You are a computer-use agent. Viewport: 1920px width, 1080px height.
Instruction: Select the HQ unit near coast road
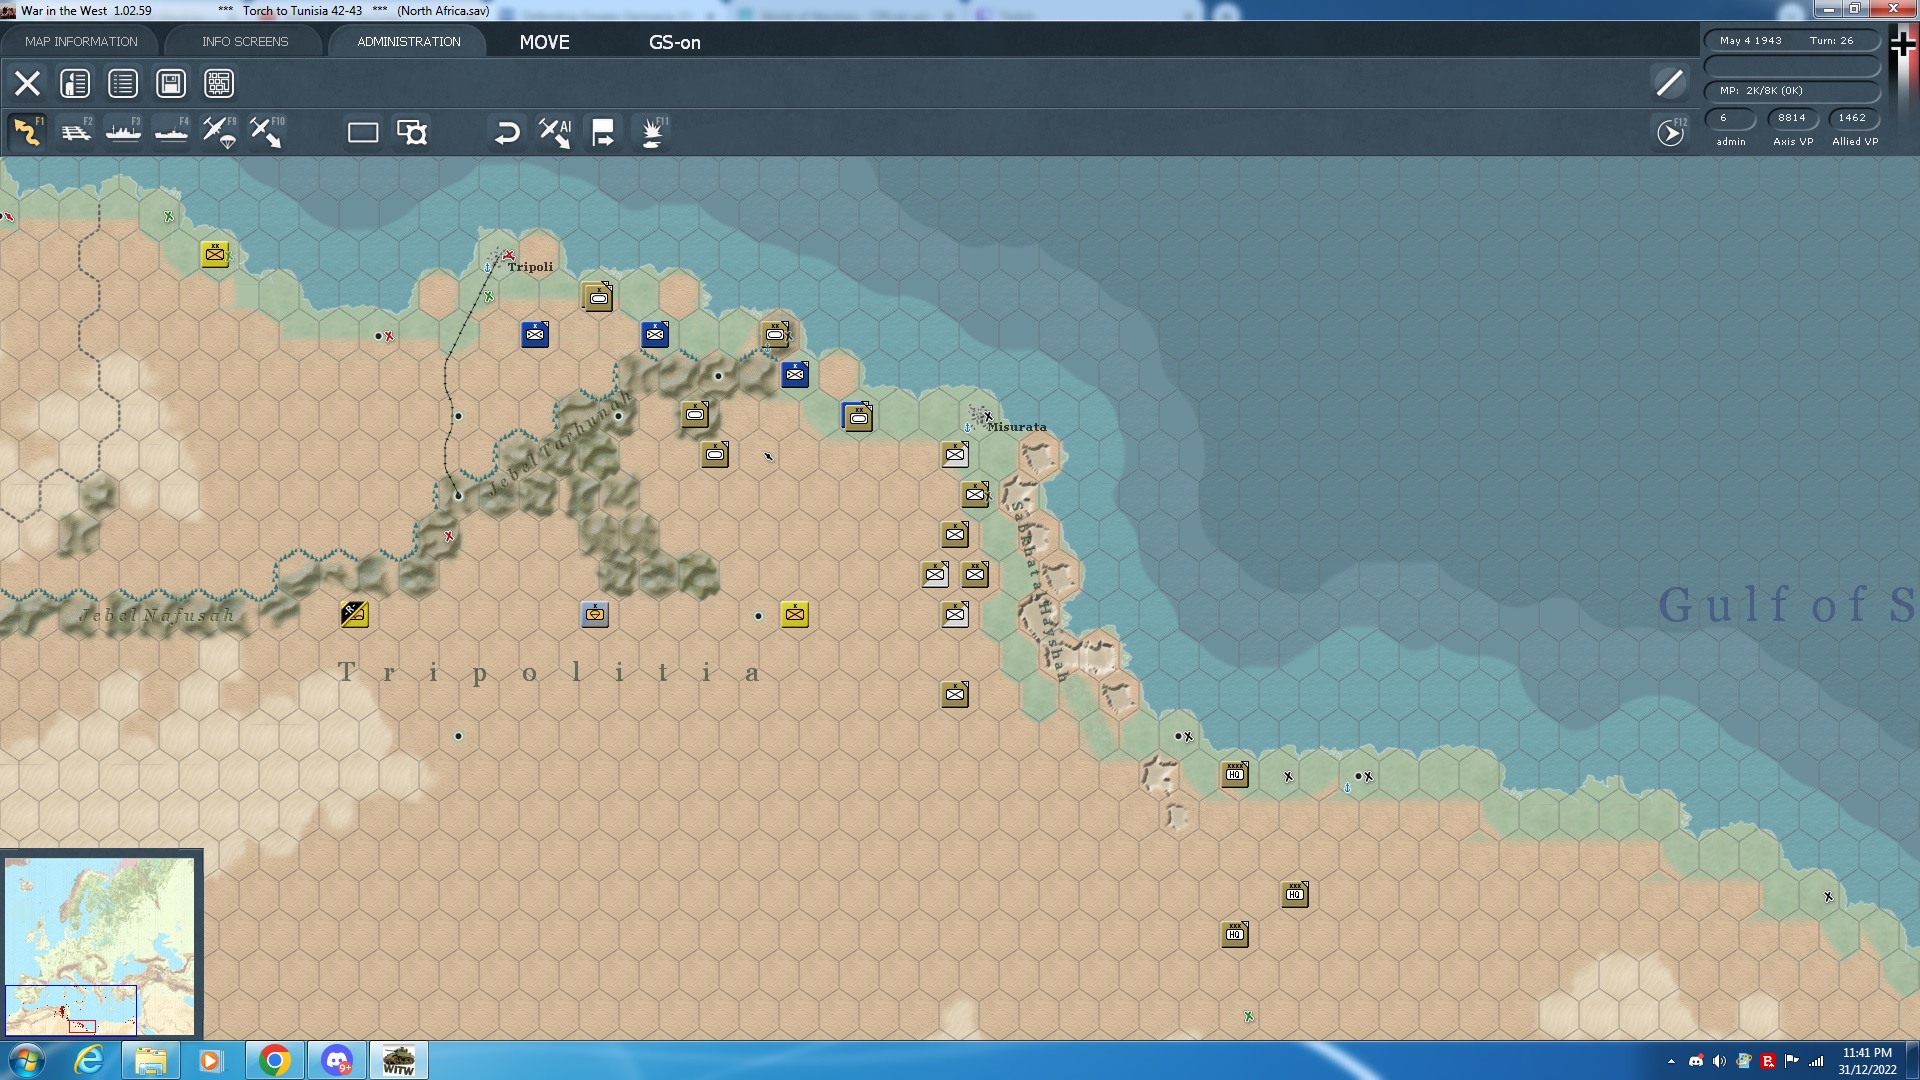coord(1235,774)
